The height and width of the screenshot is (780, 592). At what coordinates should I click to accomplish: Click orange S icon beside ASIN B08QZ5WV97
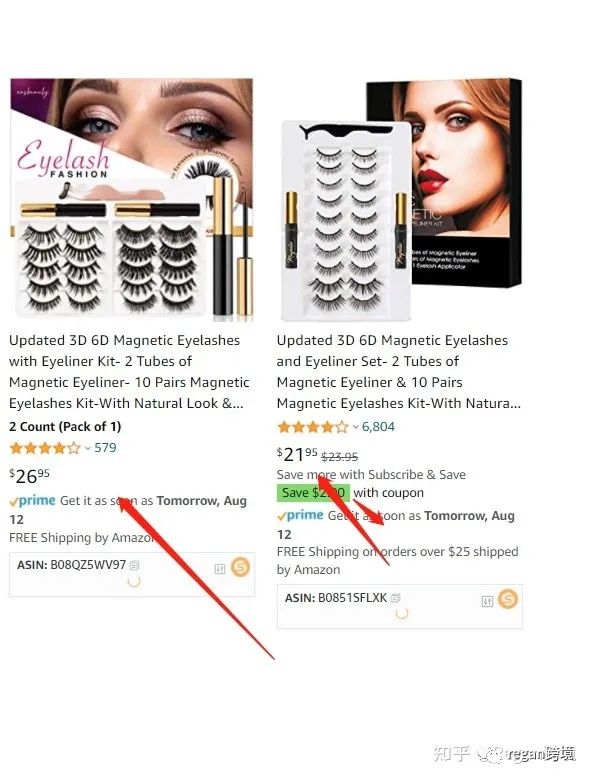240,567
